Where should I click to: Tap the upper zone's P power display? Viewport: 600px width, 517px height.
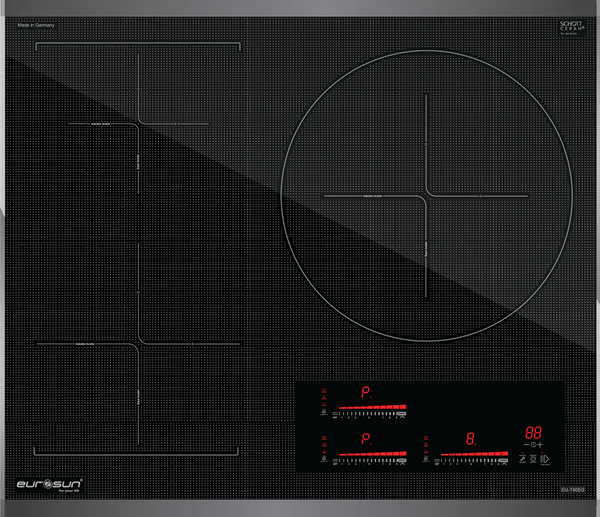[366, 392]
